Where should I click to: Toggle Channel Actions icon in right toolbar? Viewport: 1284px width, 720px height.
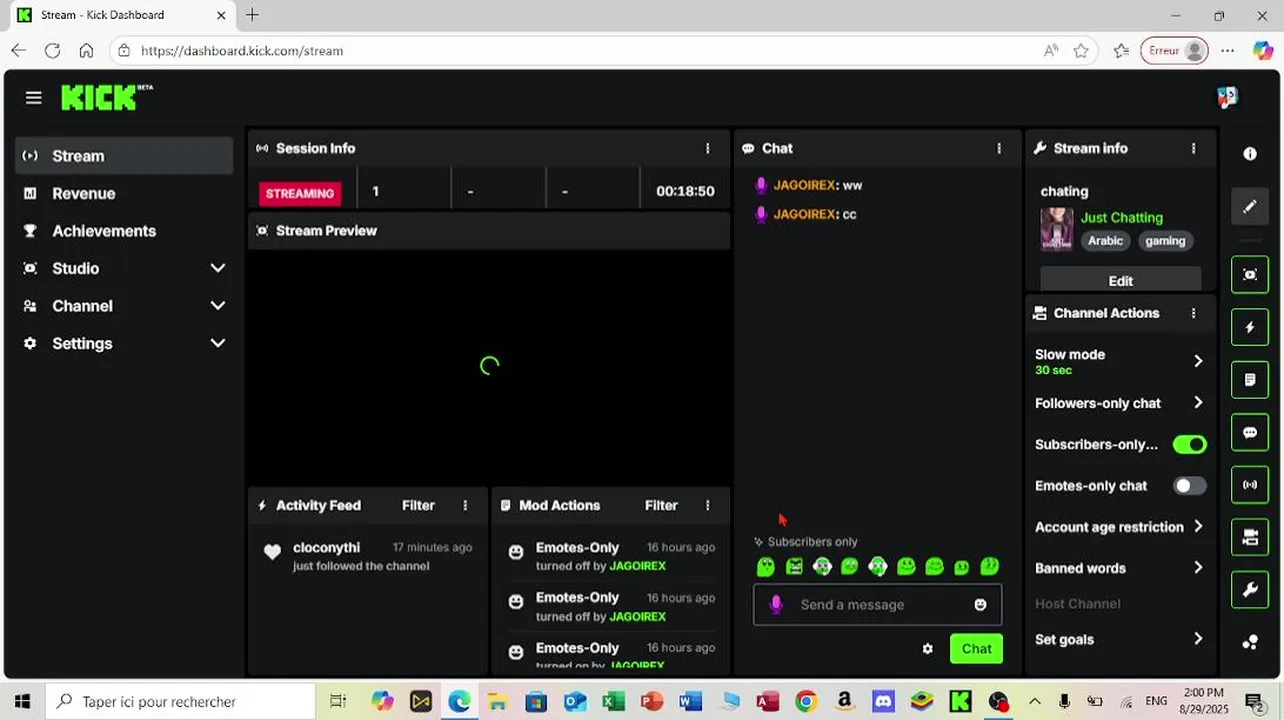click(x=1250, y=538)
